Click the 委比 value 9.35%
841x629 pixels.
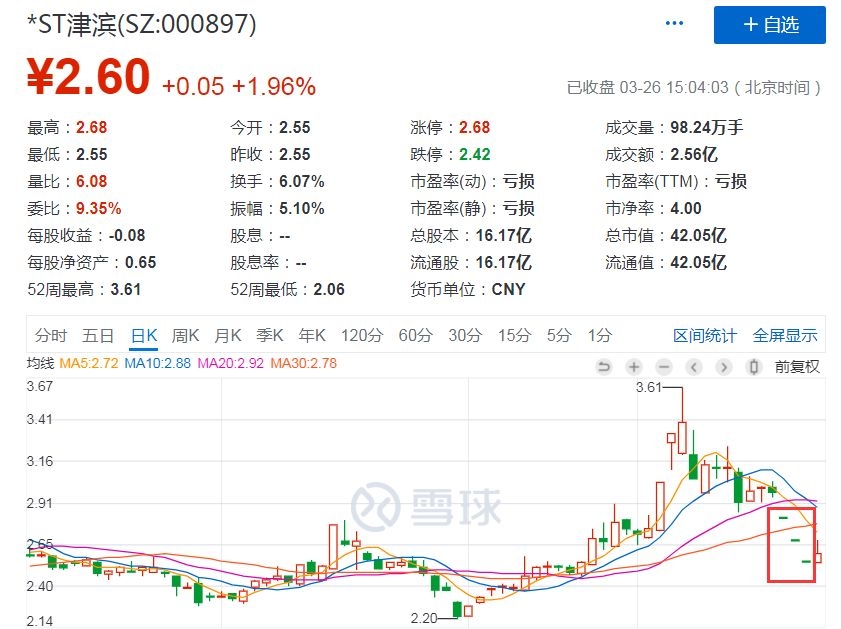(98, 208)
